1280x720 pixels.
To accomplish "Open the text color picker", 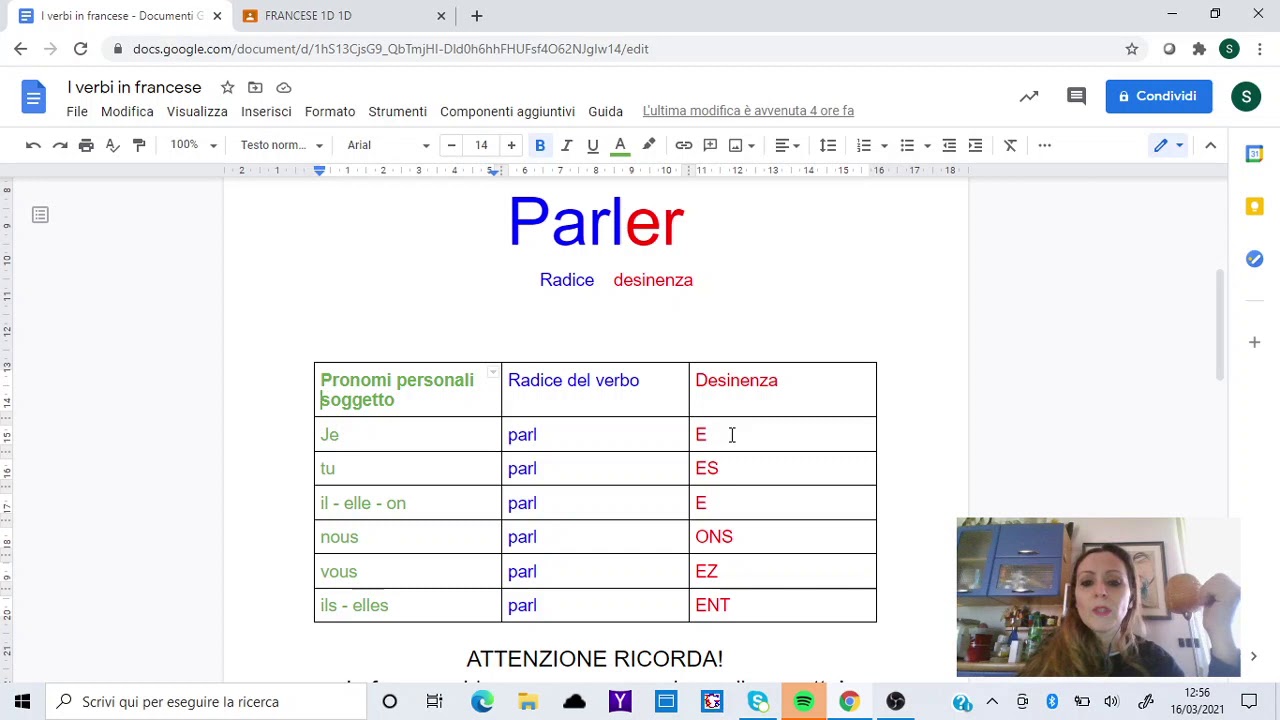I will click(x=620, y=145).
